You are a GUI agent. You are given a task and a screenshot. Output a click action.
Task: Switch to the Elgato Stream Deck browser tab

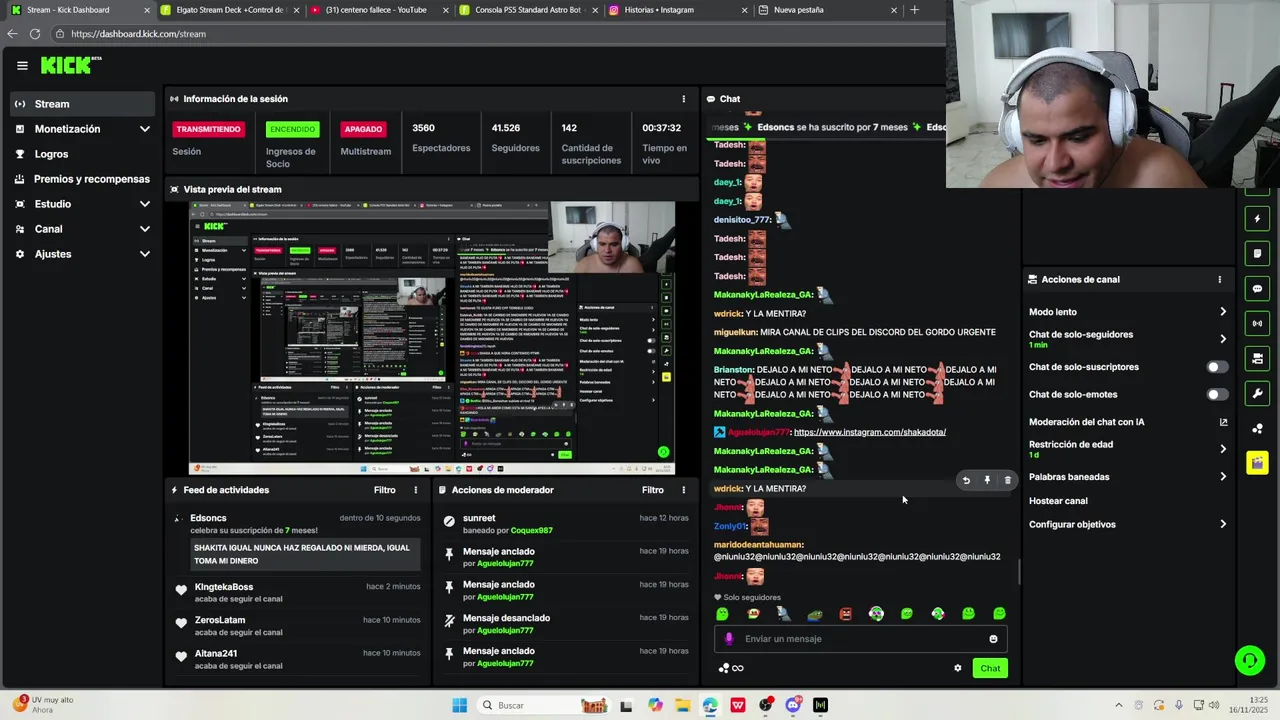coord(230,10)
